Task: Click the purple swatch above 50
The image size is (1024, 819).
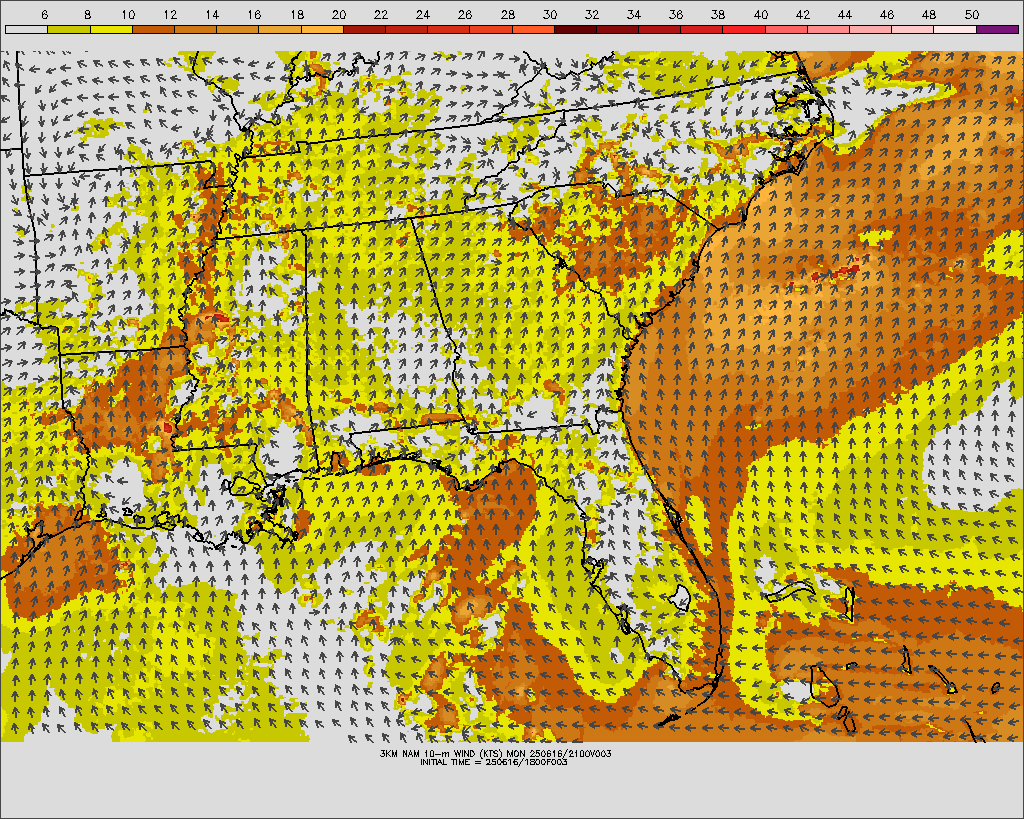Action: click(x=998, y=29)
